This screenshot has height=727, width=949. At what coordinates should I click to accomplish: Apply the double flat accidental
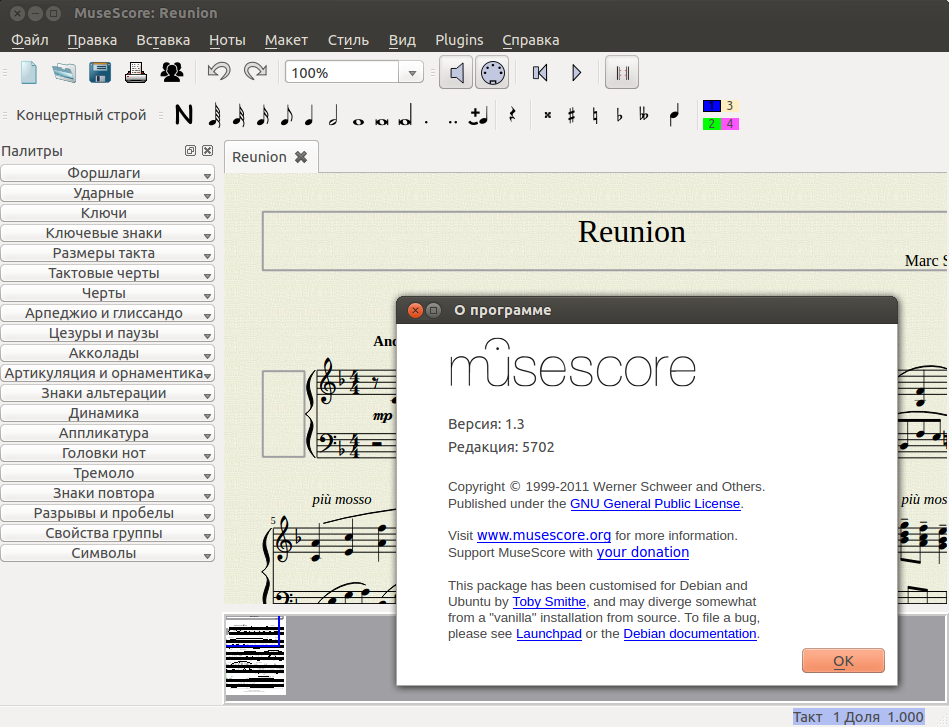(643, 114)
